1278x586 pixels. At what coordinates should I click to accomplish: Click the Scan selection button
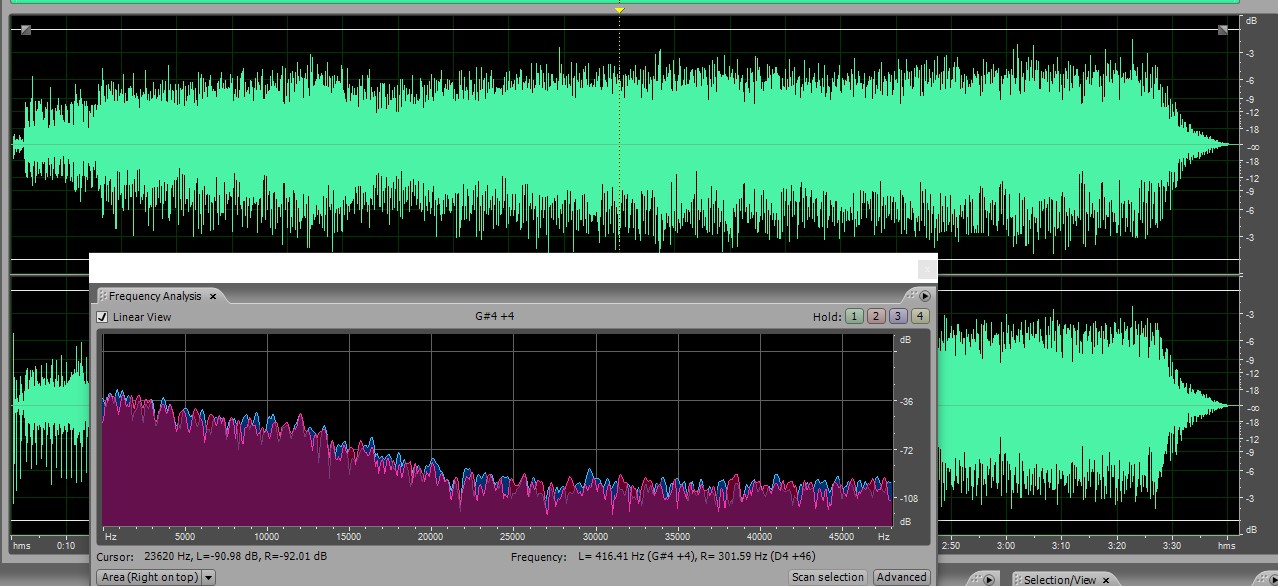tap(827, 577)
